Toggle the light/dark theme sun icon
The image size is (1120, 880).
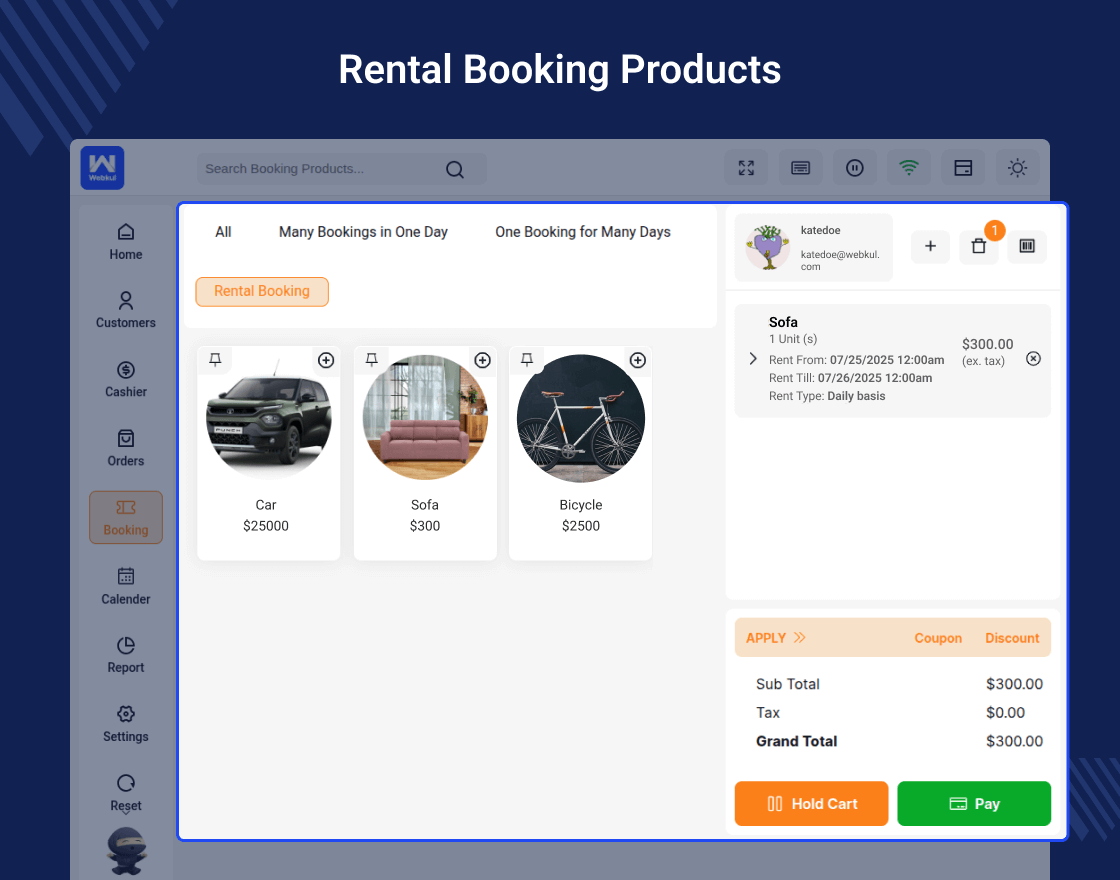click(1017, 168)
